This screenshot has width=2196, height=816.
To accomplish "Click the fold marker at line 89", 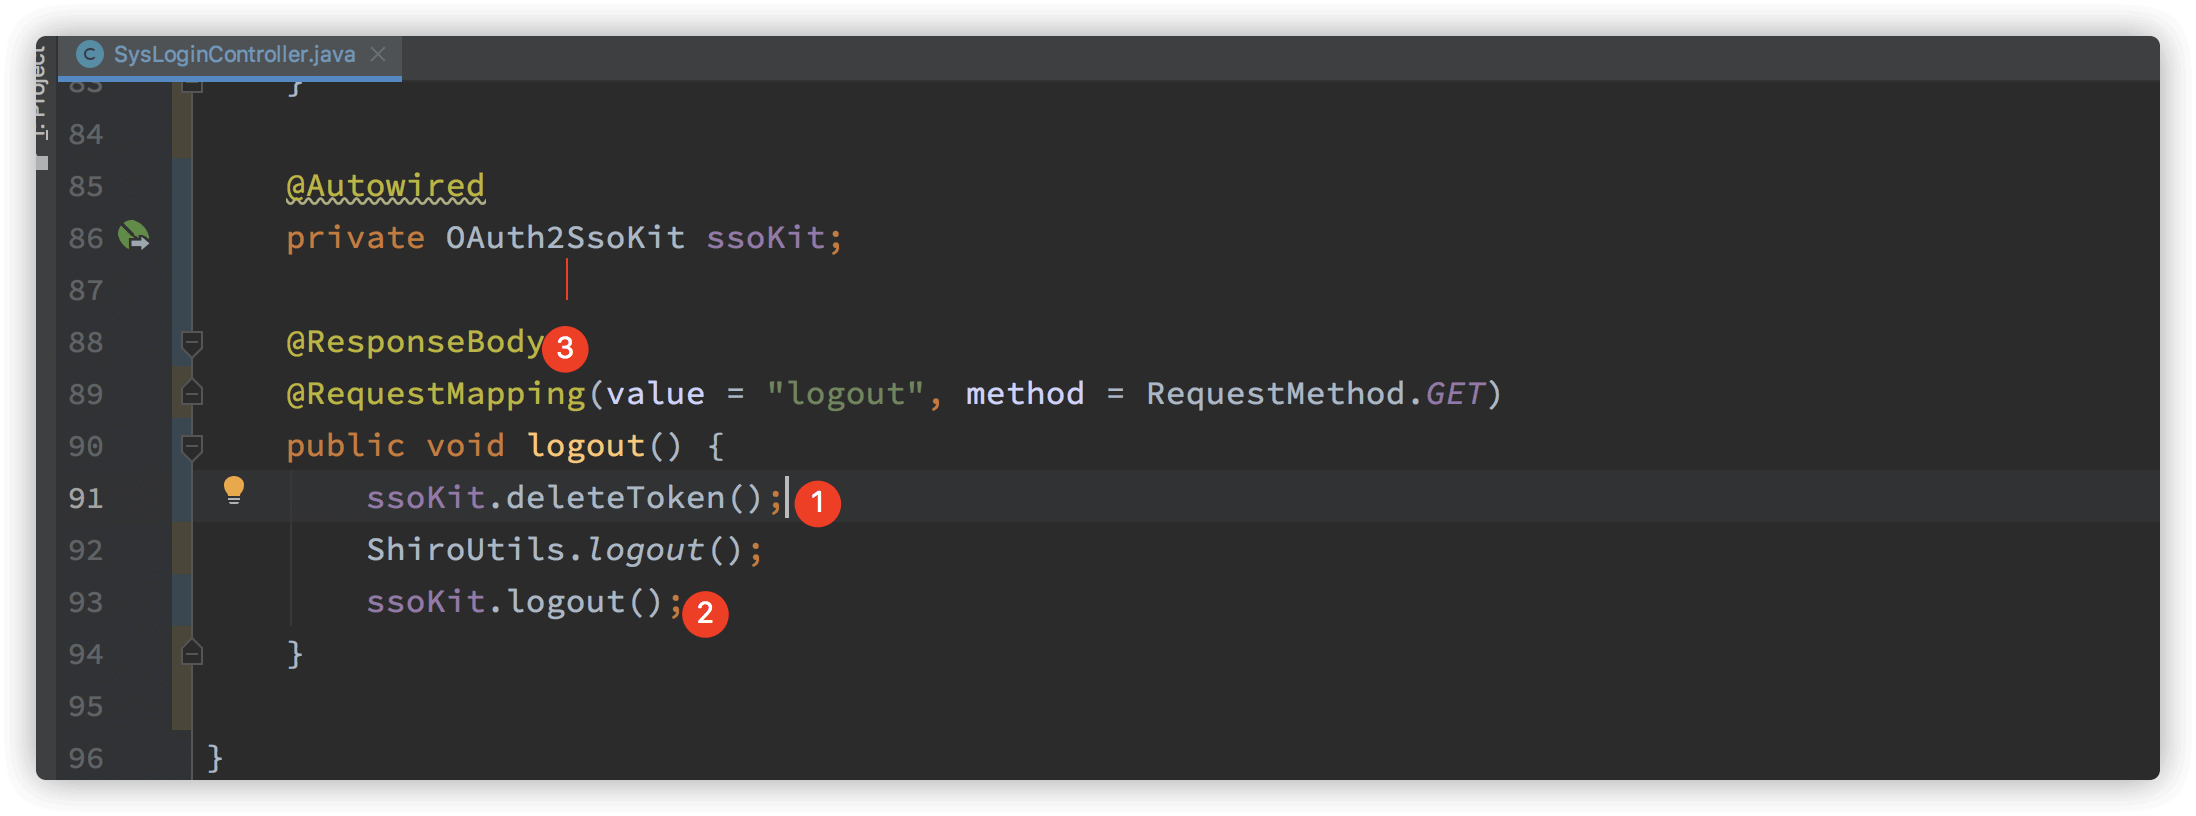I will [192, 393].
